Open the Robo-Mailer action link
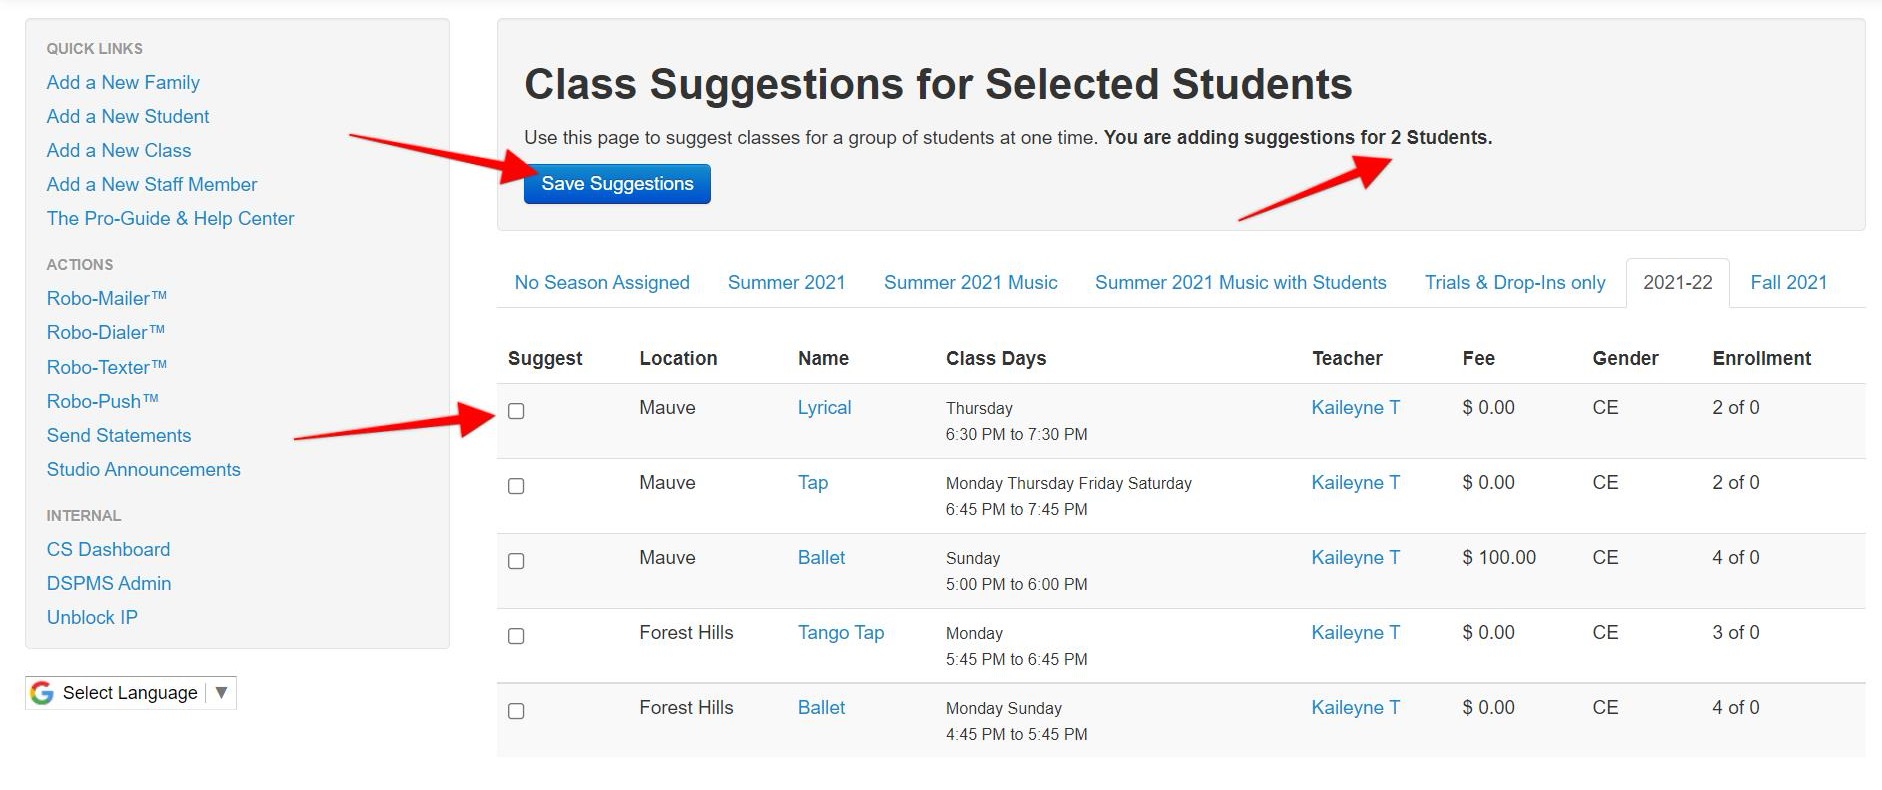 [106, 298]
